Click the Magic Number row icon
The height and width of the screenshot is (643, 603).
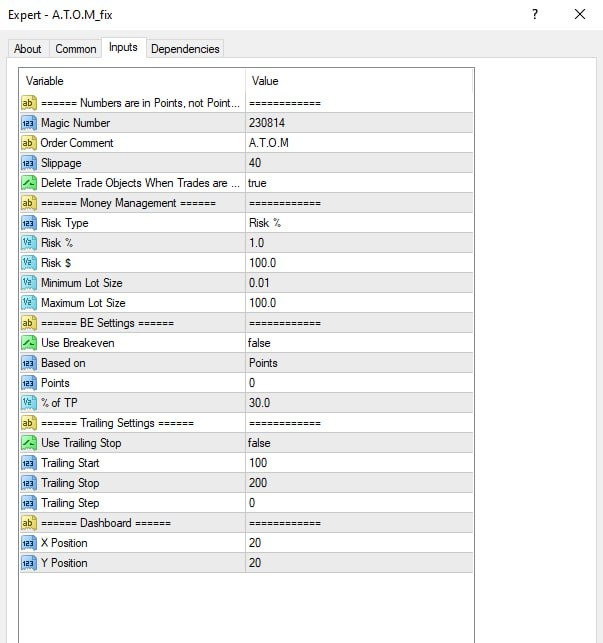(29, 123)
